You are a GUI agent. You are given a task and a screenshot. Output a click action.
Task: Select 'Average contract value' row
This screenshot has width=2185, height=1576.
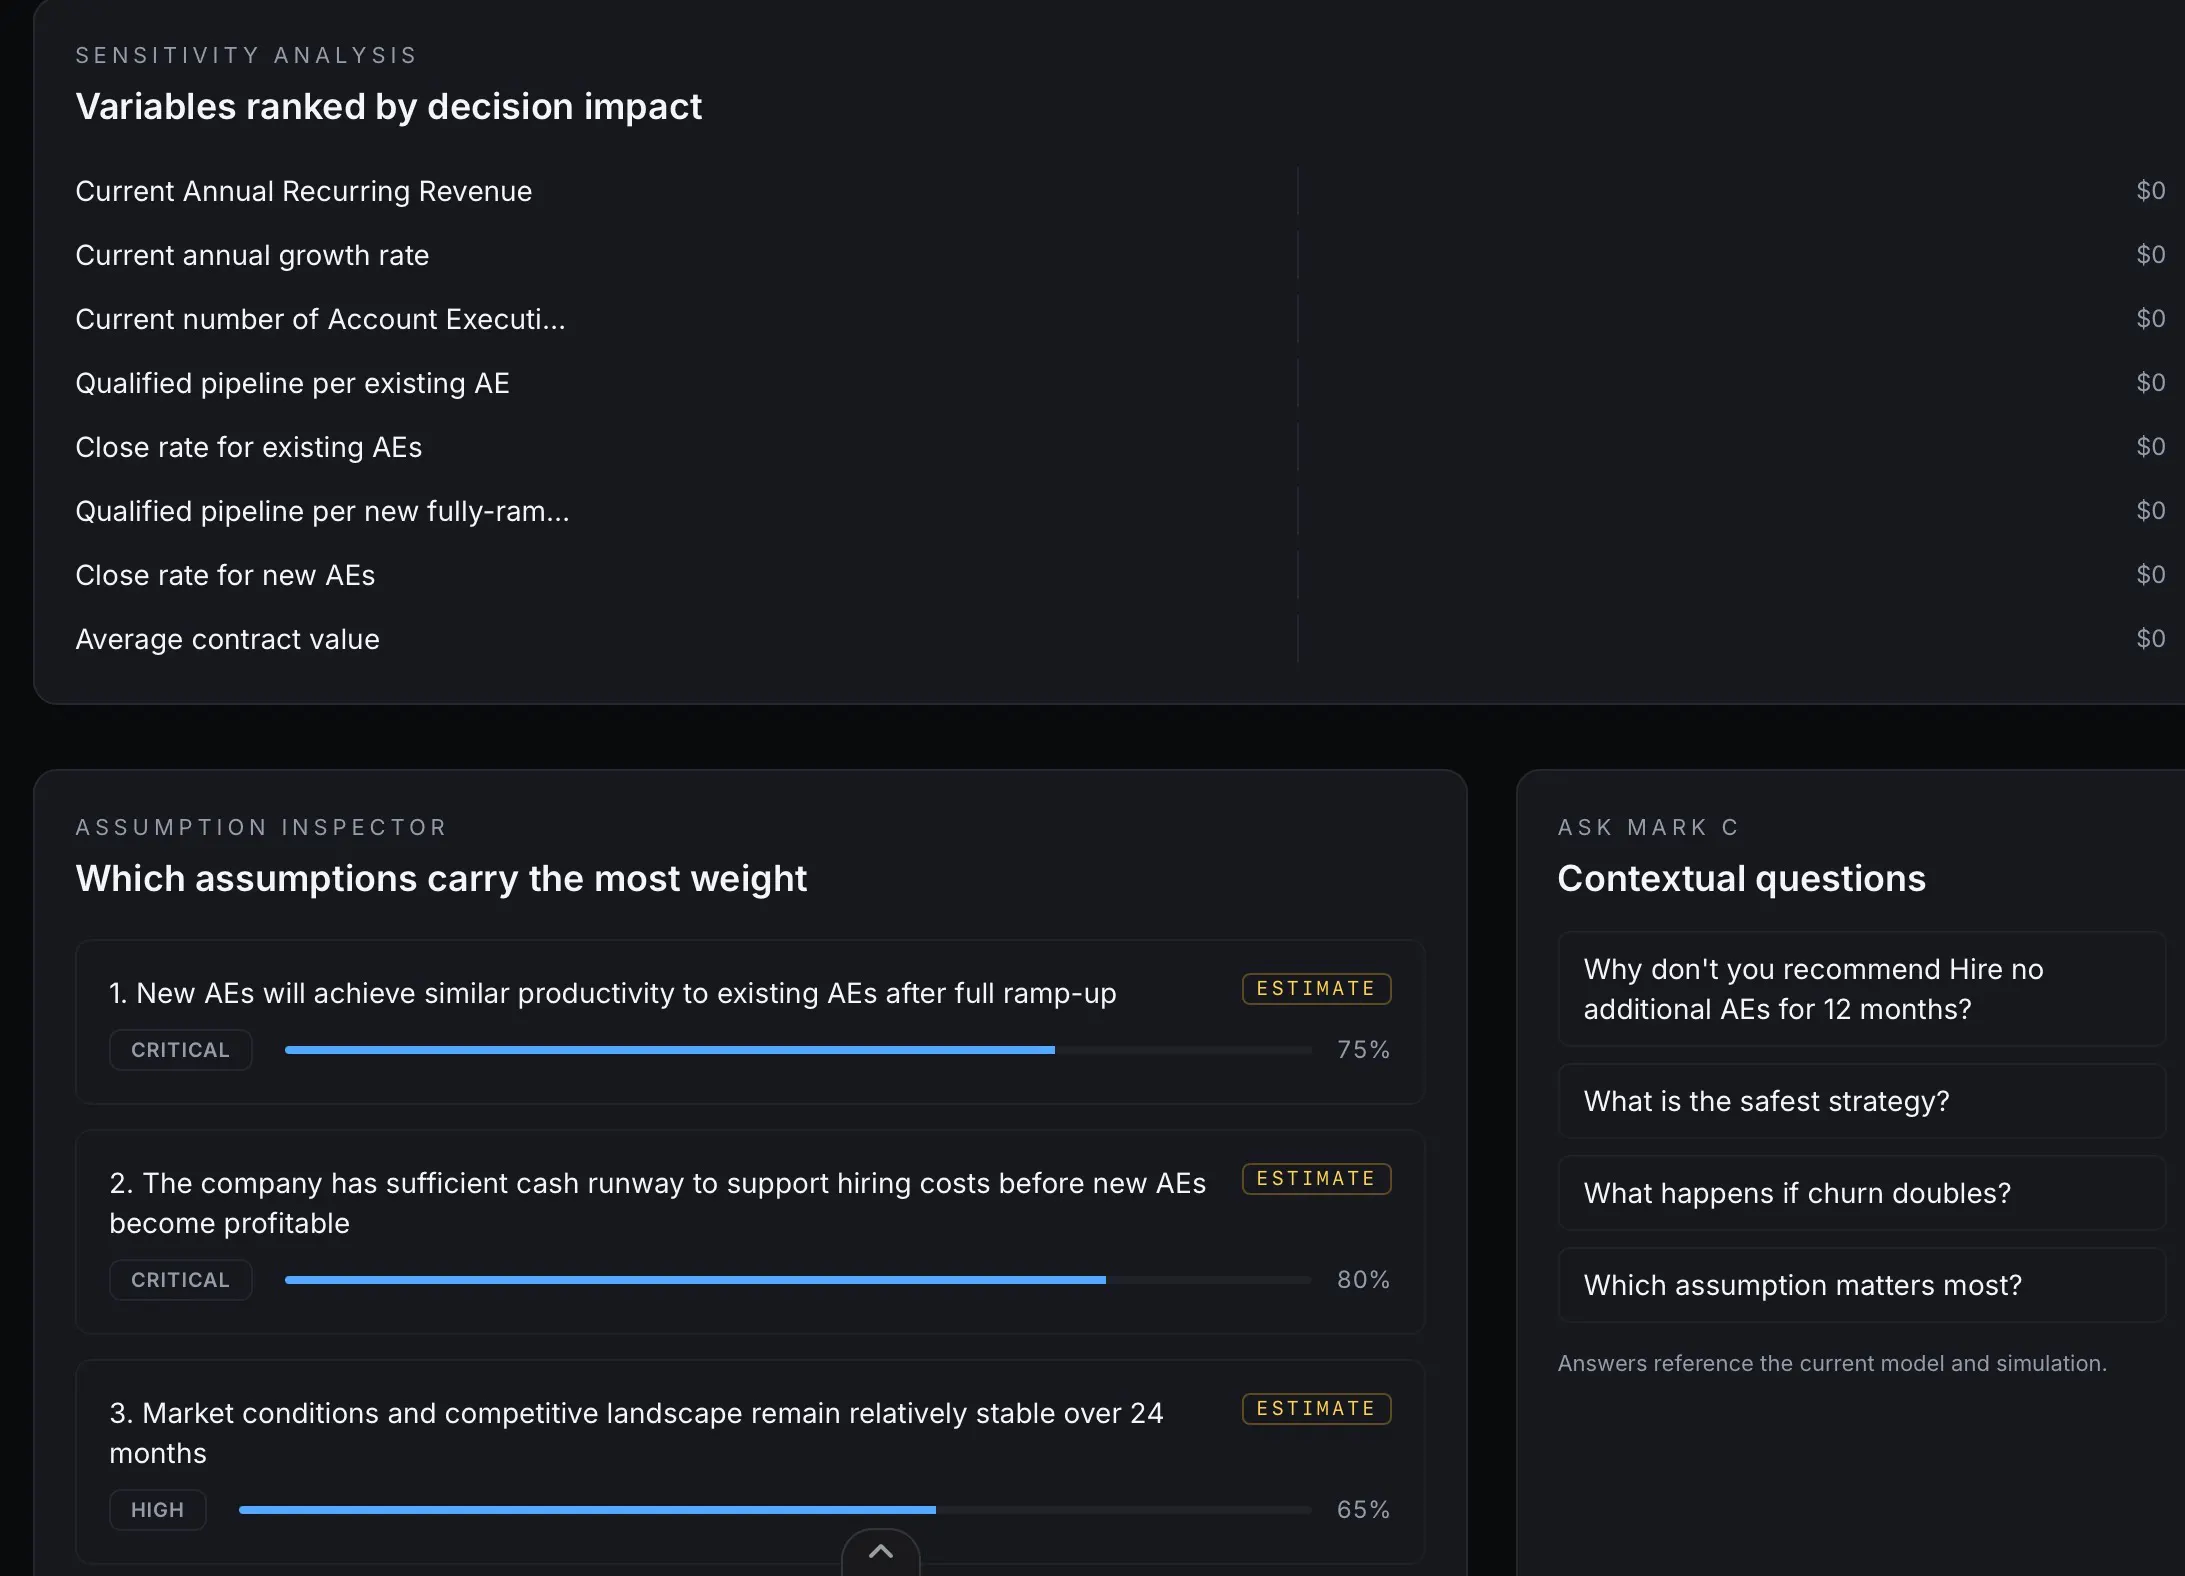1120,639
